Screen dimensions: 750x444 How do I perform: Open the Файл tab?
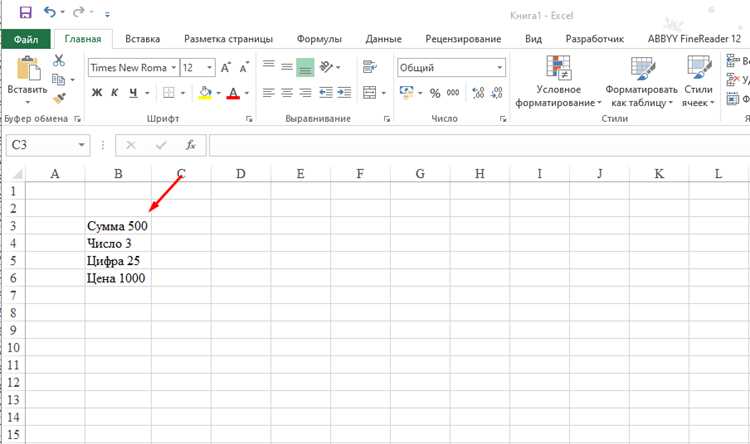pyautogui.click(x=26, y=39)
